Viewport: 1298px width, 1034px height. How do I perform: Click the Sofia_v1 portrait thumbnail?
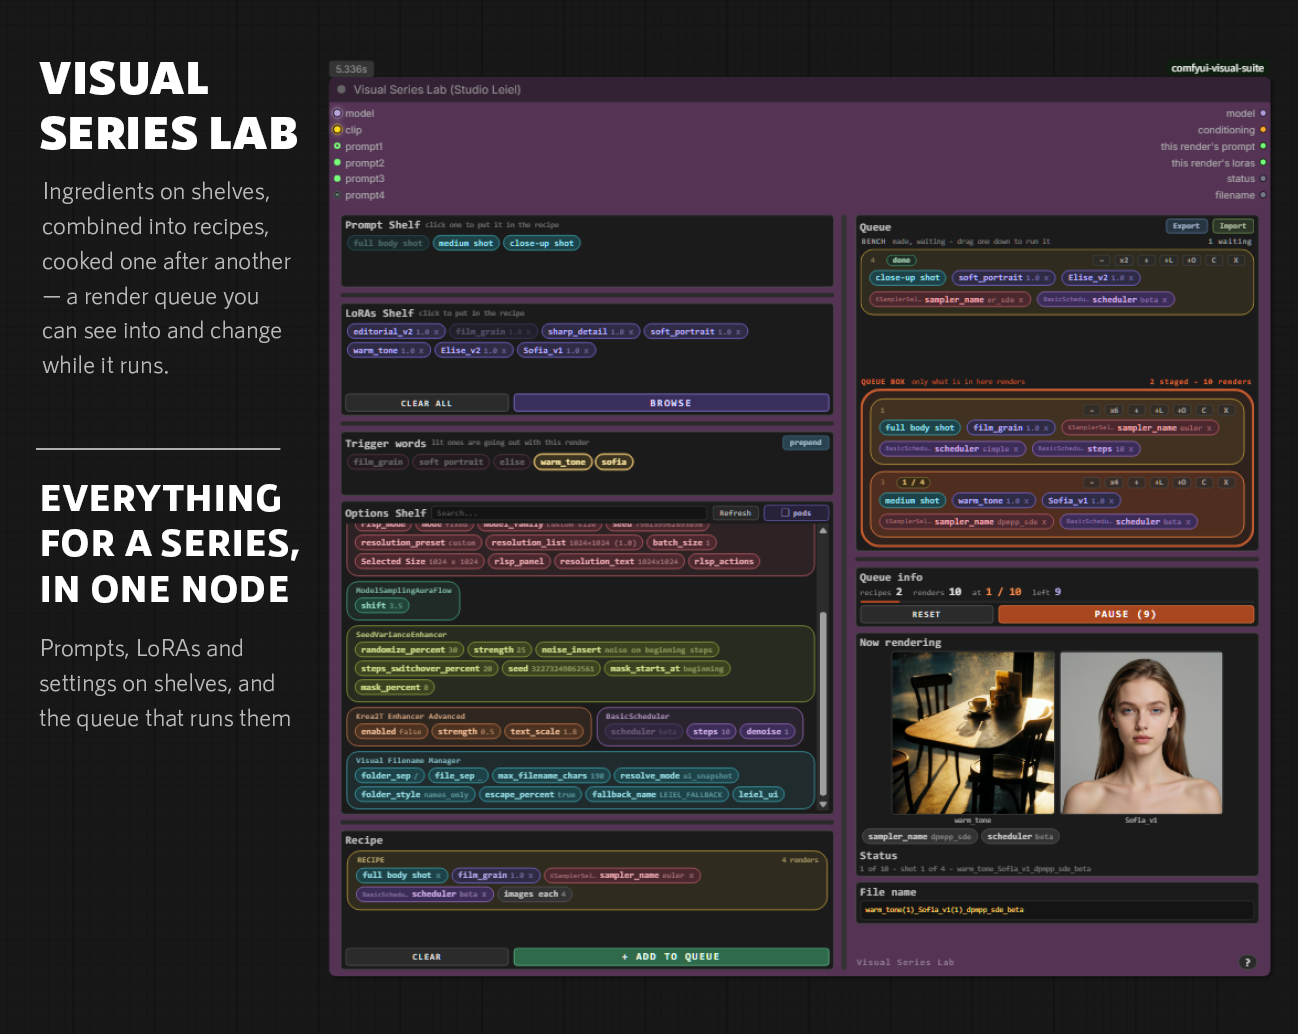tap(1141, 733)
